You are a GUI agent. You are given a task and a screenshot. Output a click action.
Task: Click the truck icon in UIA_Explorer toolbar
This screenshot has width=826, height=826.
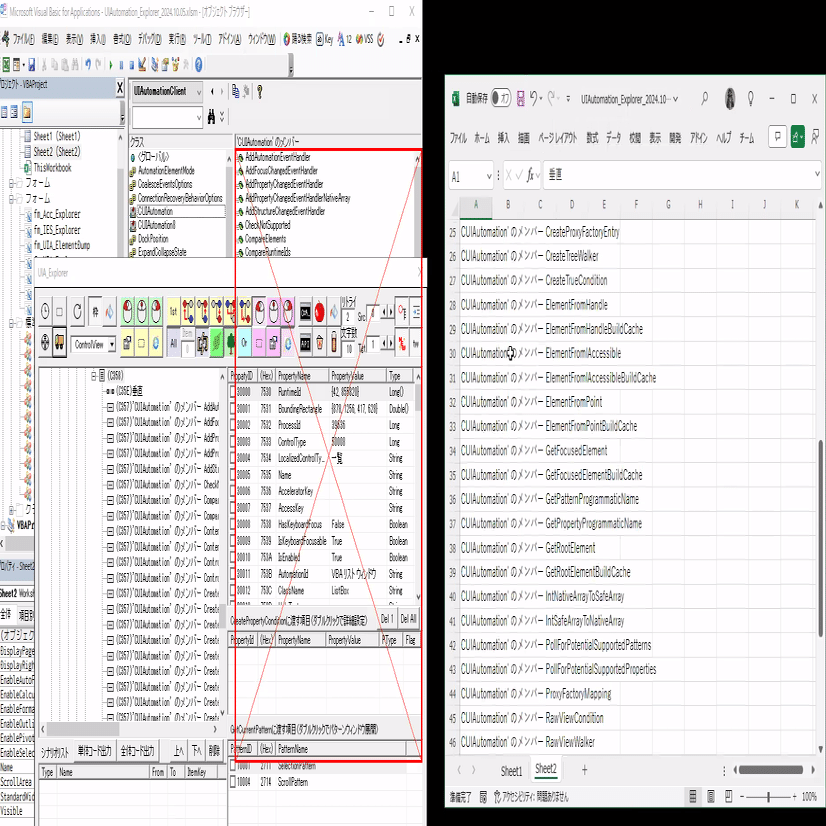60,343
